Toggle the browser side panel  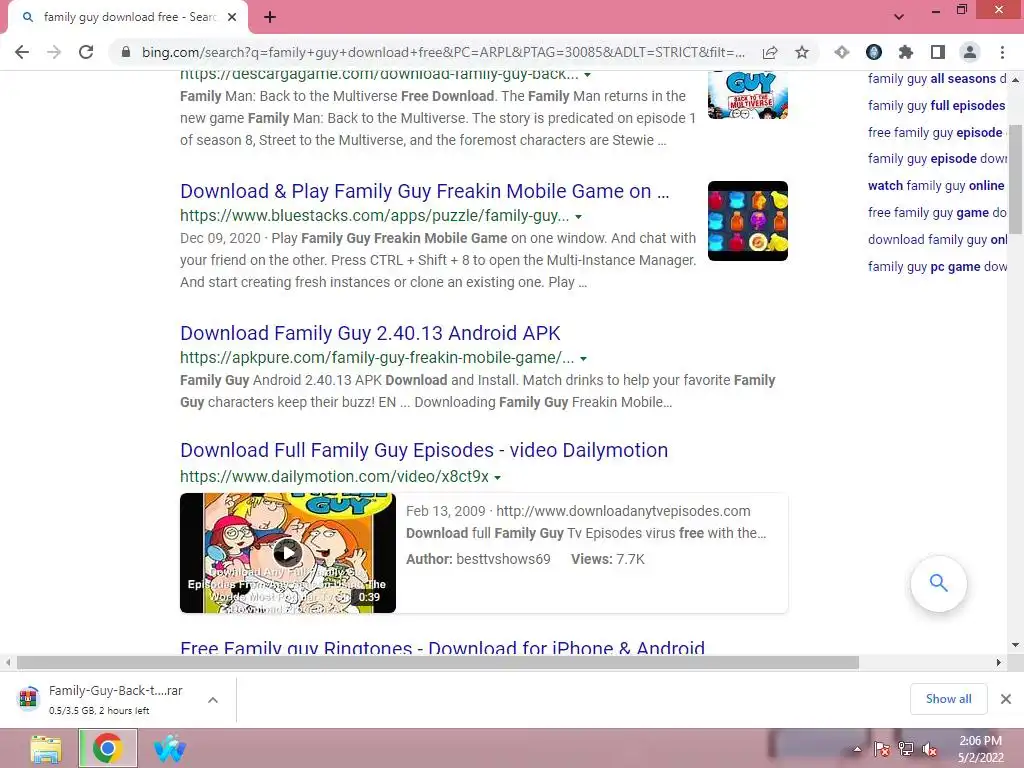pos(938,52)
